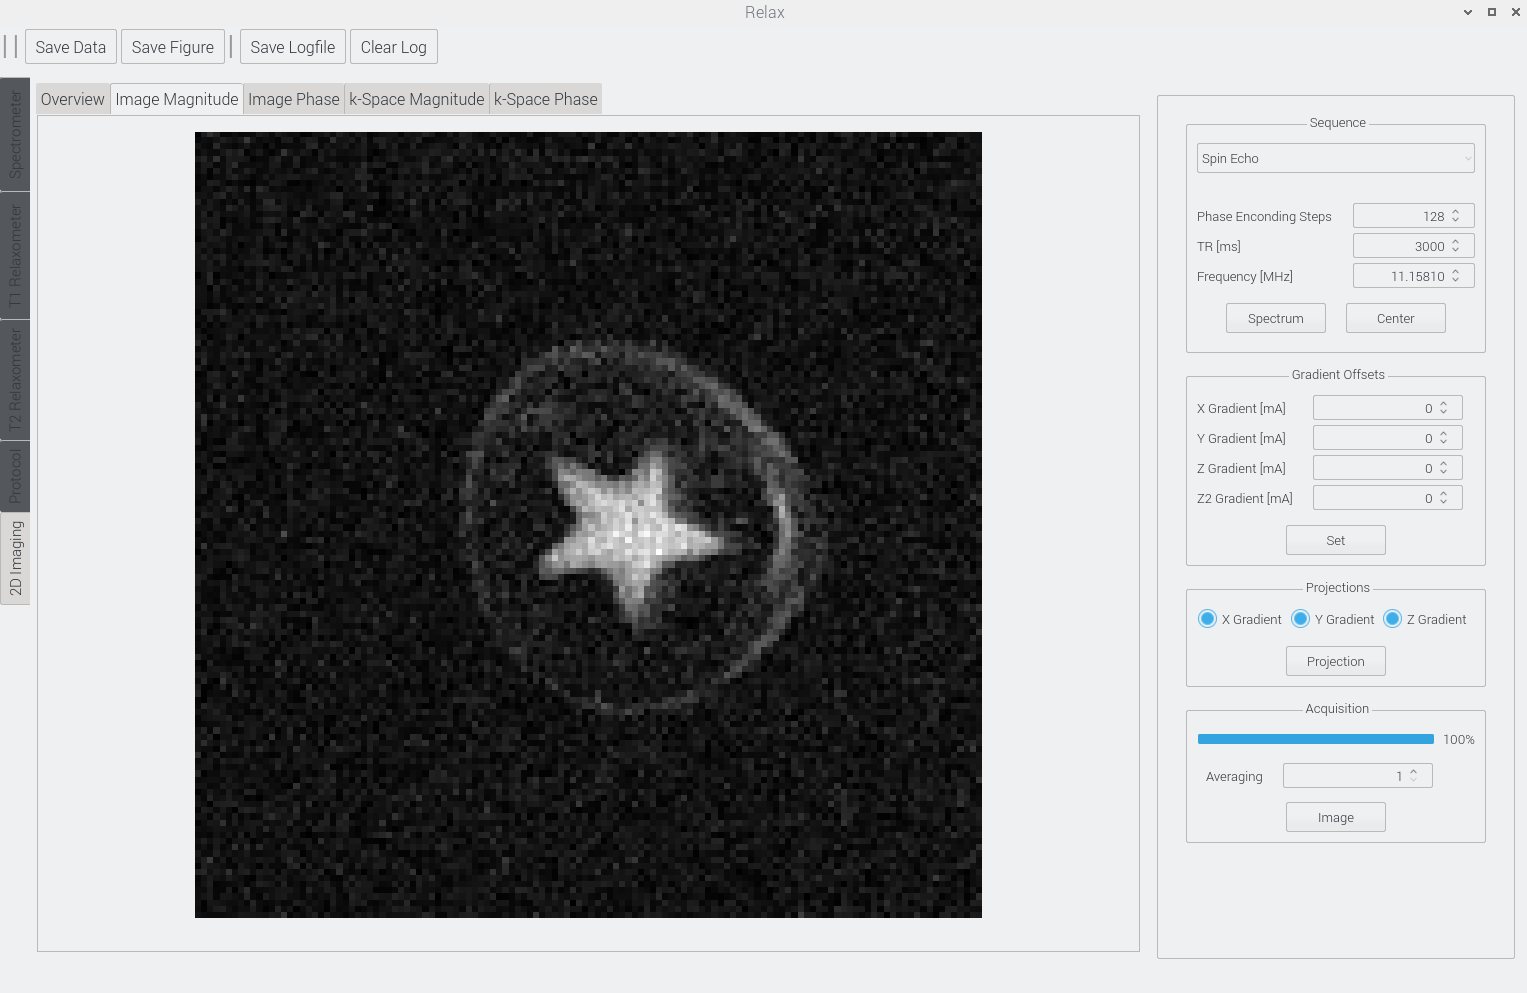Click the Frequency [MHz] input field
1527x993 pixels.
point(1400,276)
